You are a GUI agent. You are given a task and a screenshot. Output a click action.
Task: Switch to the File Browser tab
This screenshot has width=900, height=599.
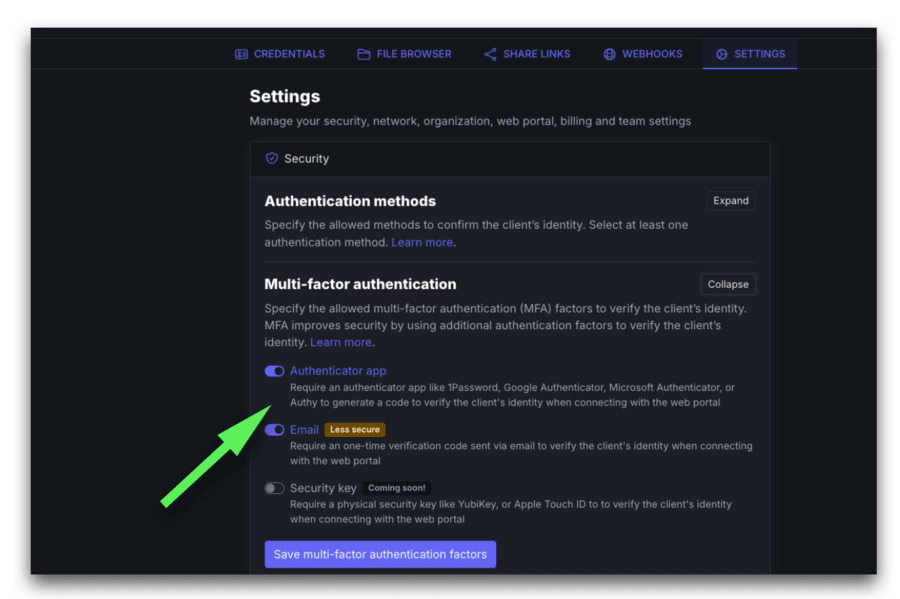pyautogui.click(x=413, y=54)
